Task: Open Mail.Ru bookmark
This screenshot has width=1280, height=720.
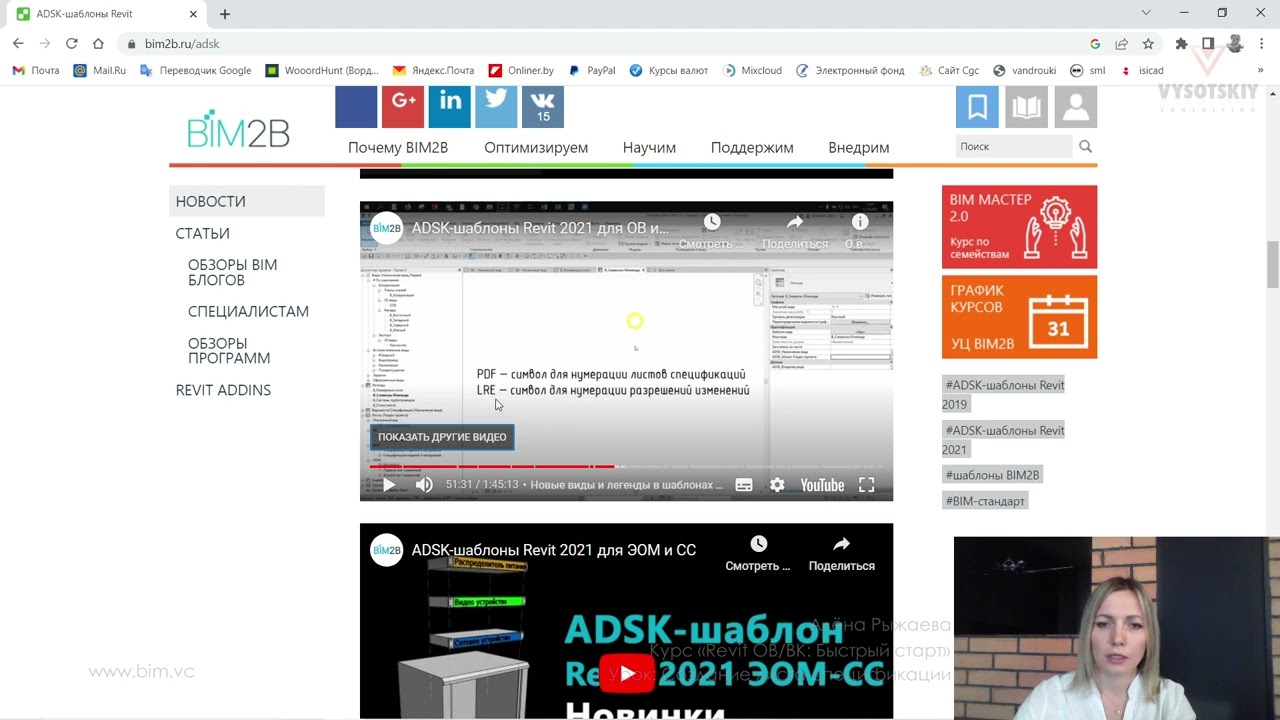Action: (x=100, y=71)
